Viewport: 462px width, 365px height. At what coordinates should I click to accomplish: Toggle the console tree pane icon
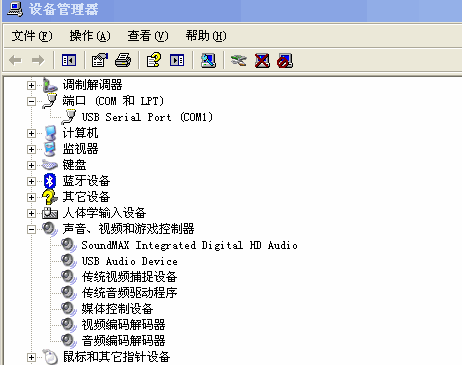point(69,60)
